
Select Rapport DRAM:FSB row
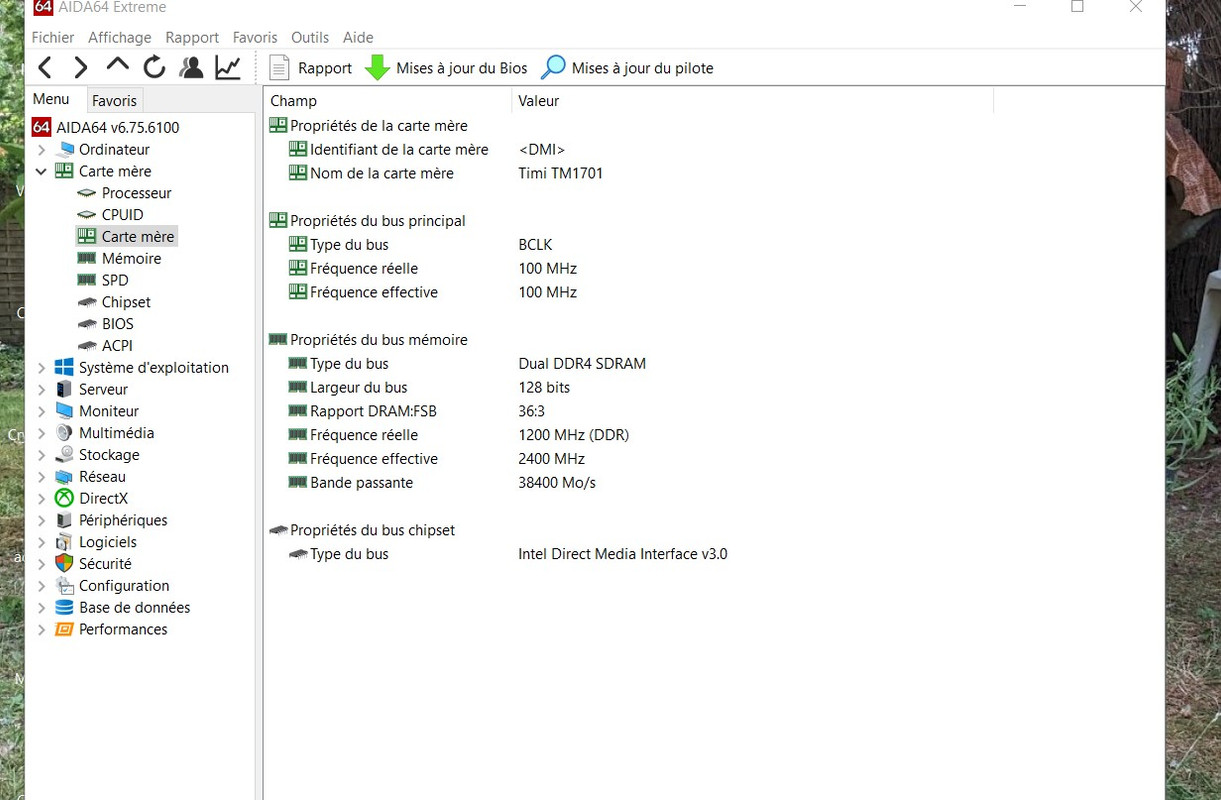click(x=373, y=411)
